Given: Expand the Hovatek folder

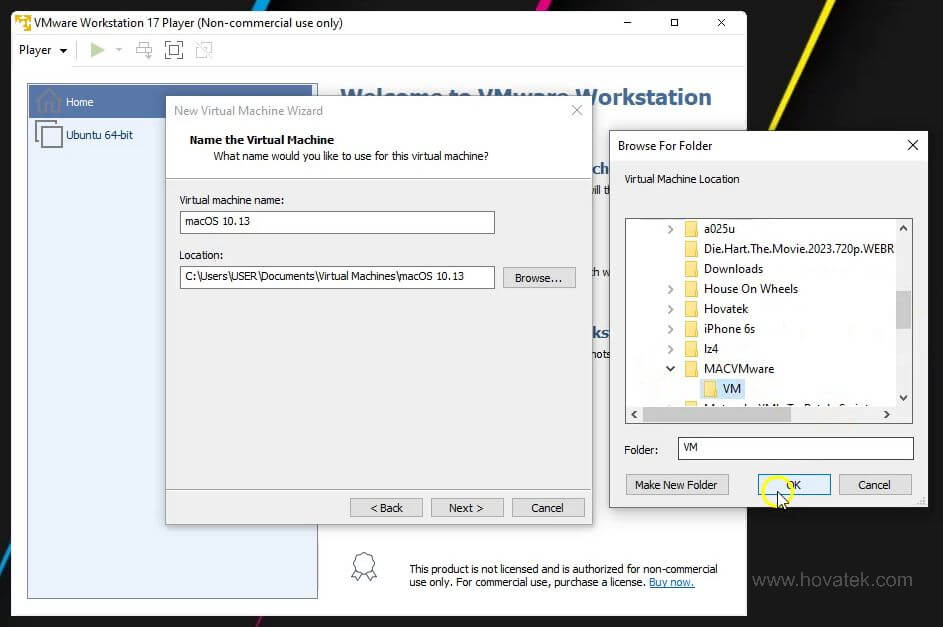Looking at the screenshot, I should (x=670, y=309).
